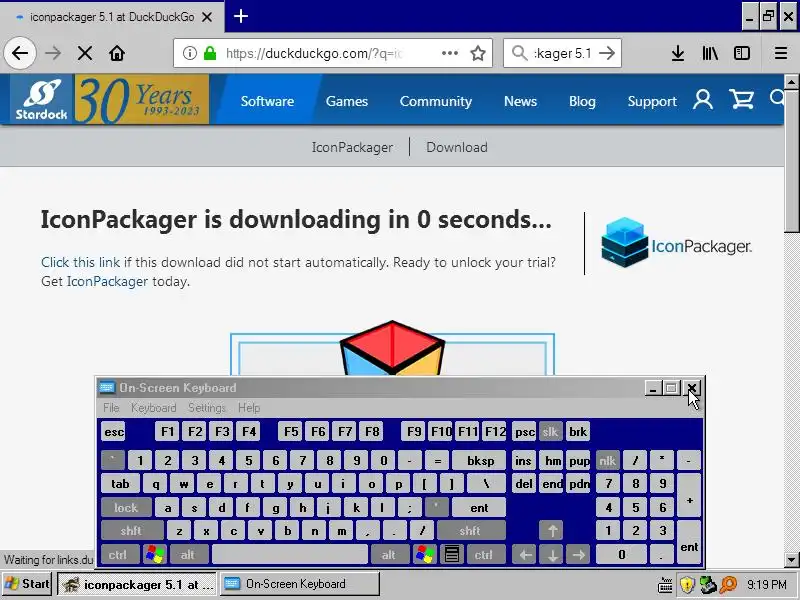The height and width of the screenshot is (600, 800).
Task: Toggle the nlk num lock key
Action: point(607,461)
